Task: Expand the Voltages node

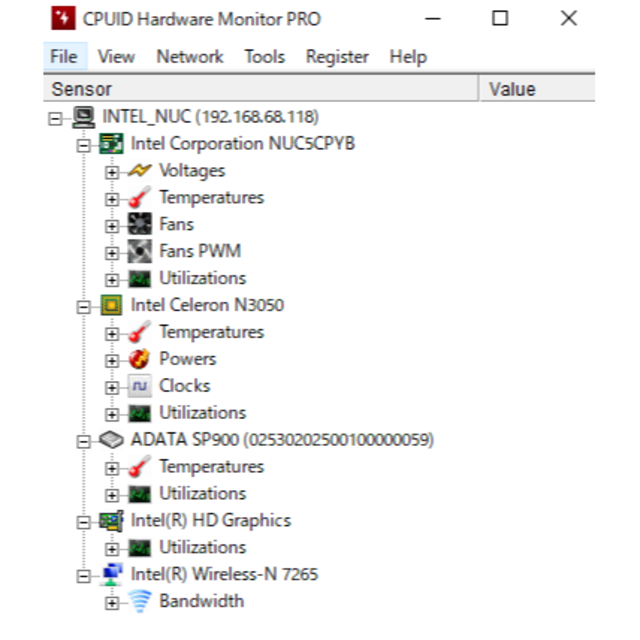Action: point(111,173)
